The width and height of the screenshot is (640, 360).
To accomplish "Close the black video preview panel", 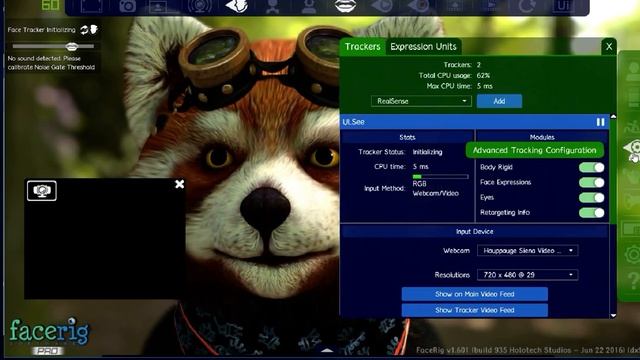I will coord(179,184).
